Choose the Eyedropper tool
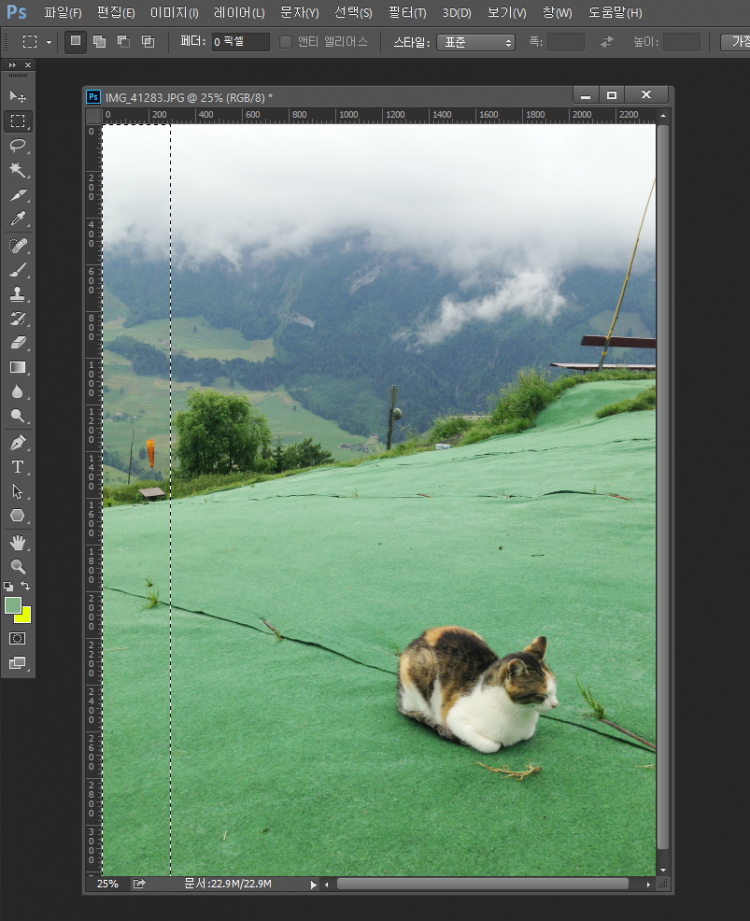This screenshot has height=921, width=750. click(18, 219)
